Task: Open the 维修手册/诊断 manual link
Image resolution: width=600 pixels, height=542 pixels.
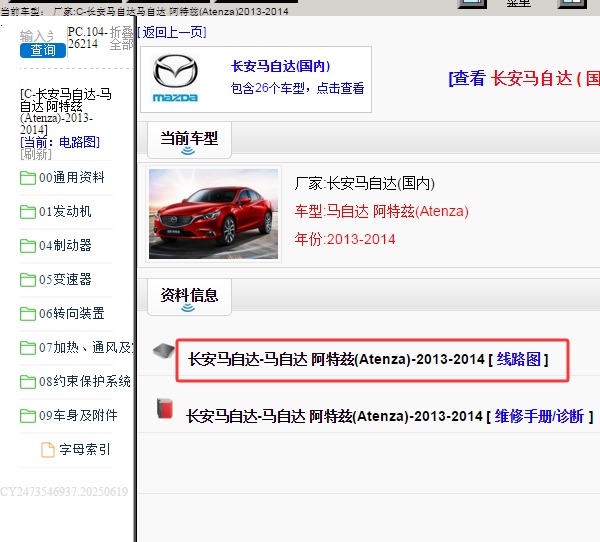Action: pyautogui.click(x=539, y=416)
